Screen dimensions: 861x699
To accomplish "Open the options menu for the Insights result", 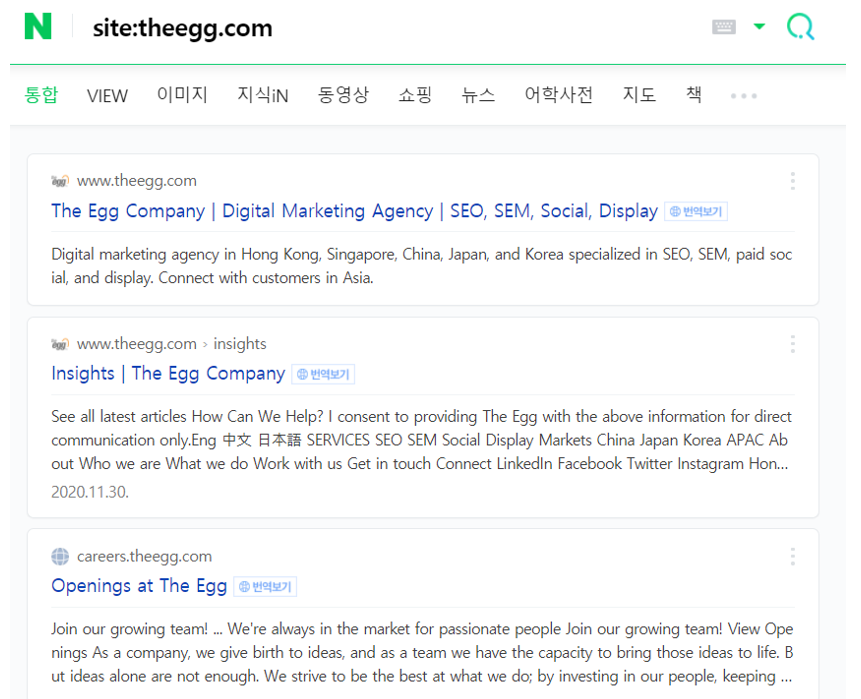I will coord(792,344).
